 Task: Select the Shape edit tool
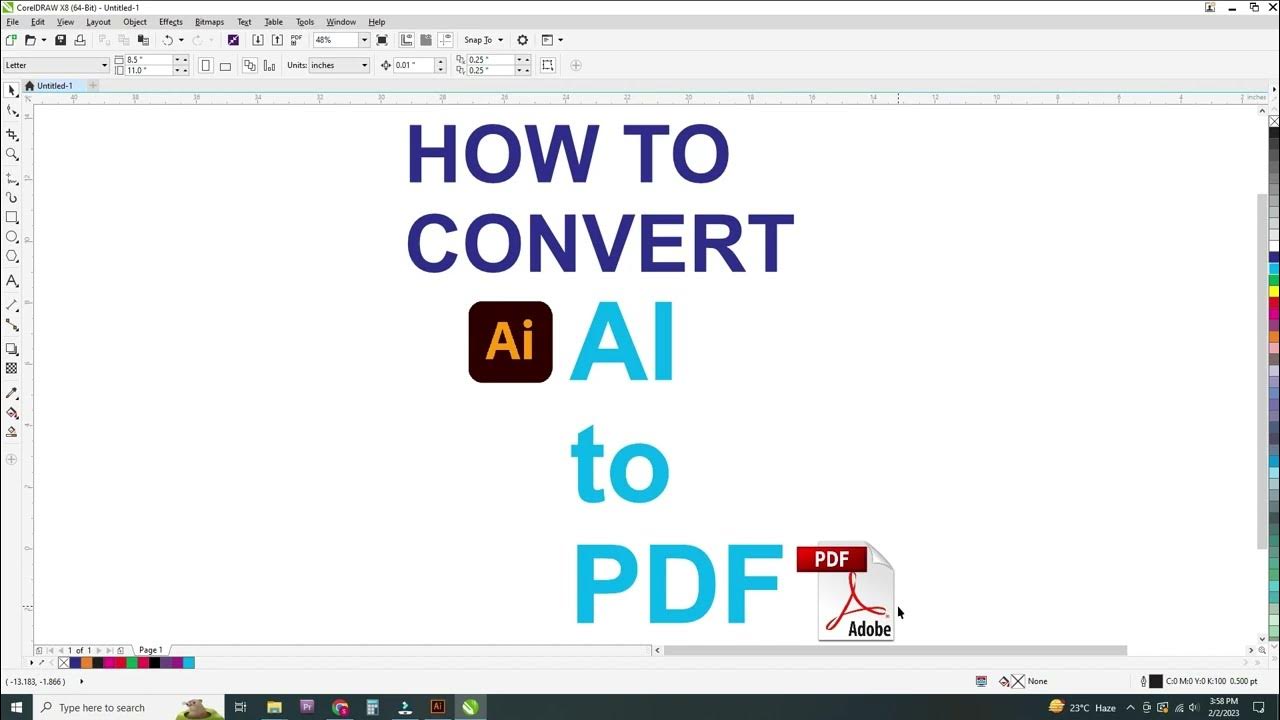click(12, 111)
